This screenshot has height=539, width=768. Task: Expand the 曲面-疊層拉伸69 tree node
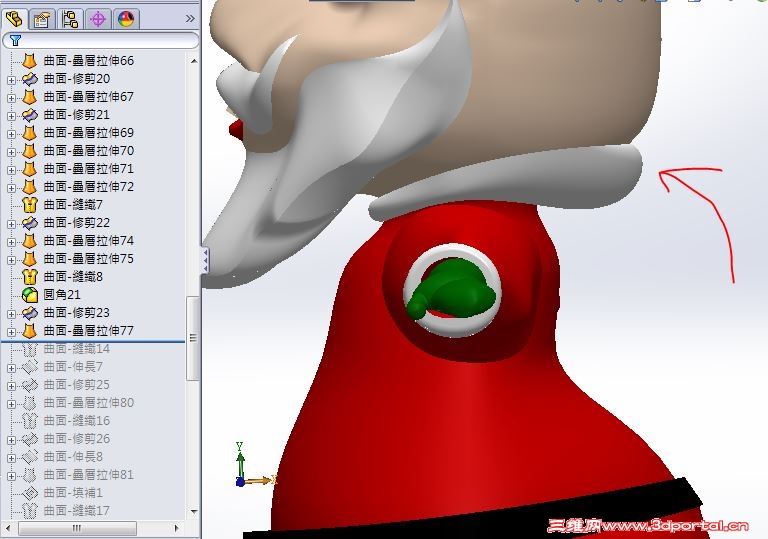pos(11,134)
